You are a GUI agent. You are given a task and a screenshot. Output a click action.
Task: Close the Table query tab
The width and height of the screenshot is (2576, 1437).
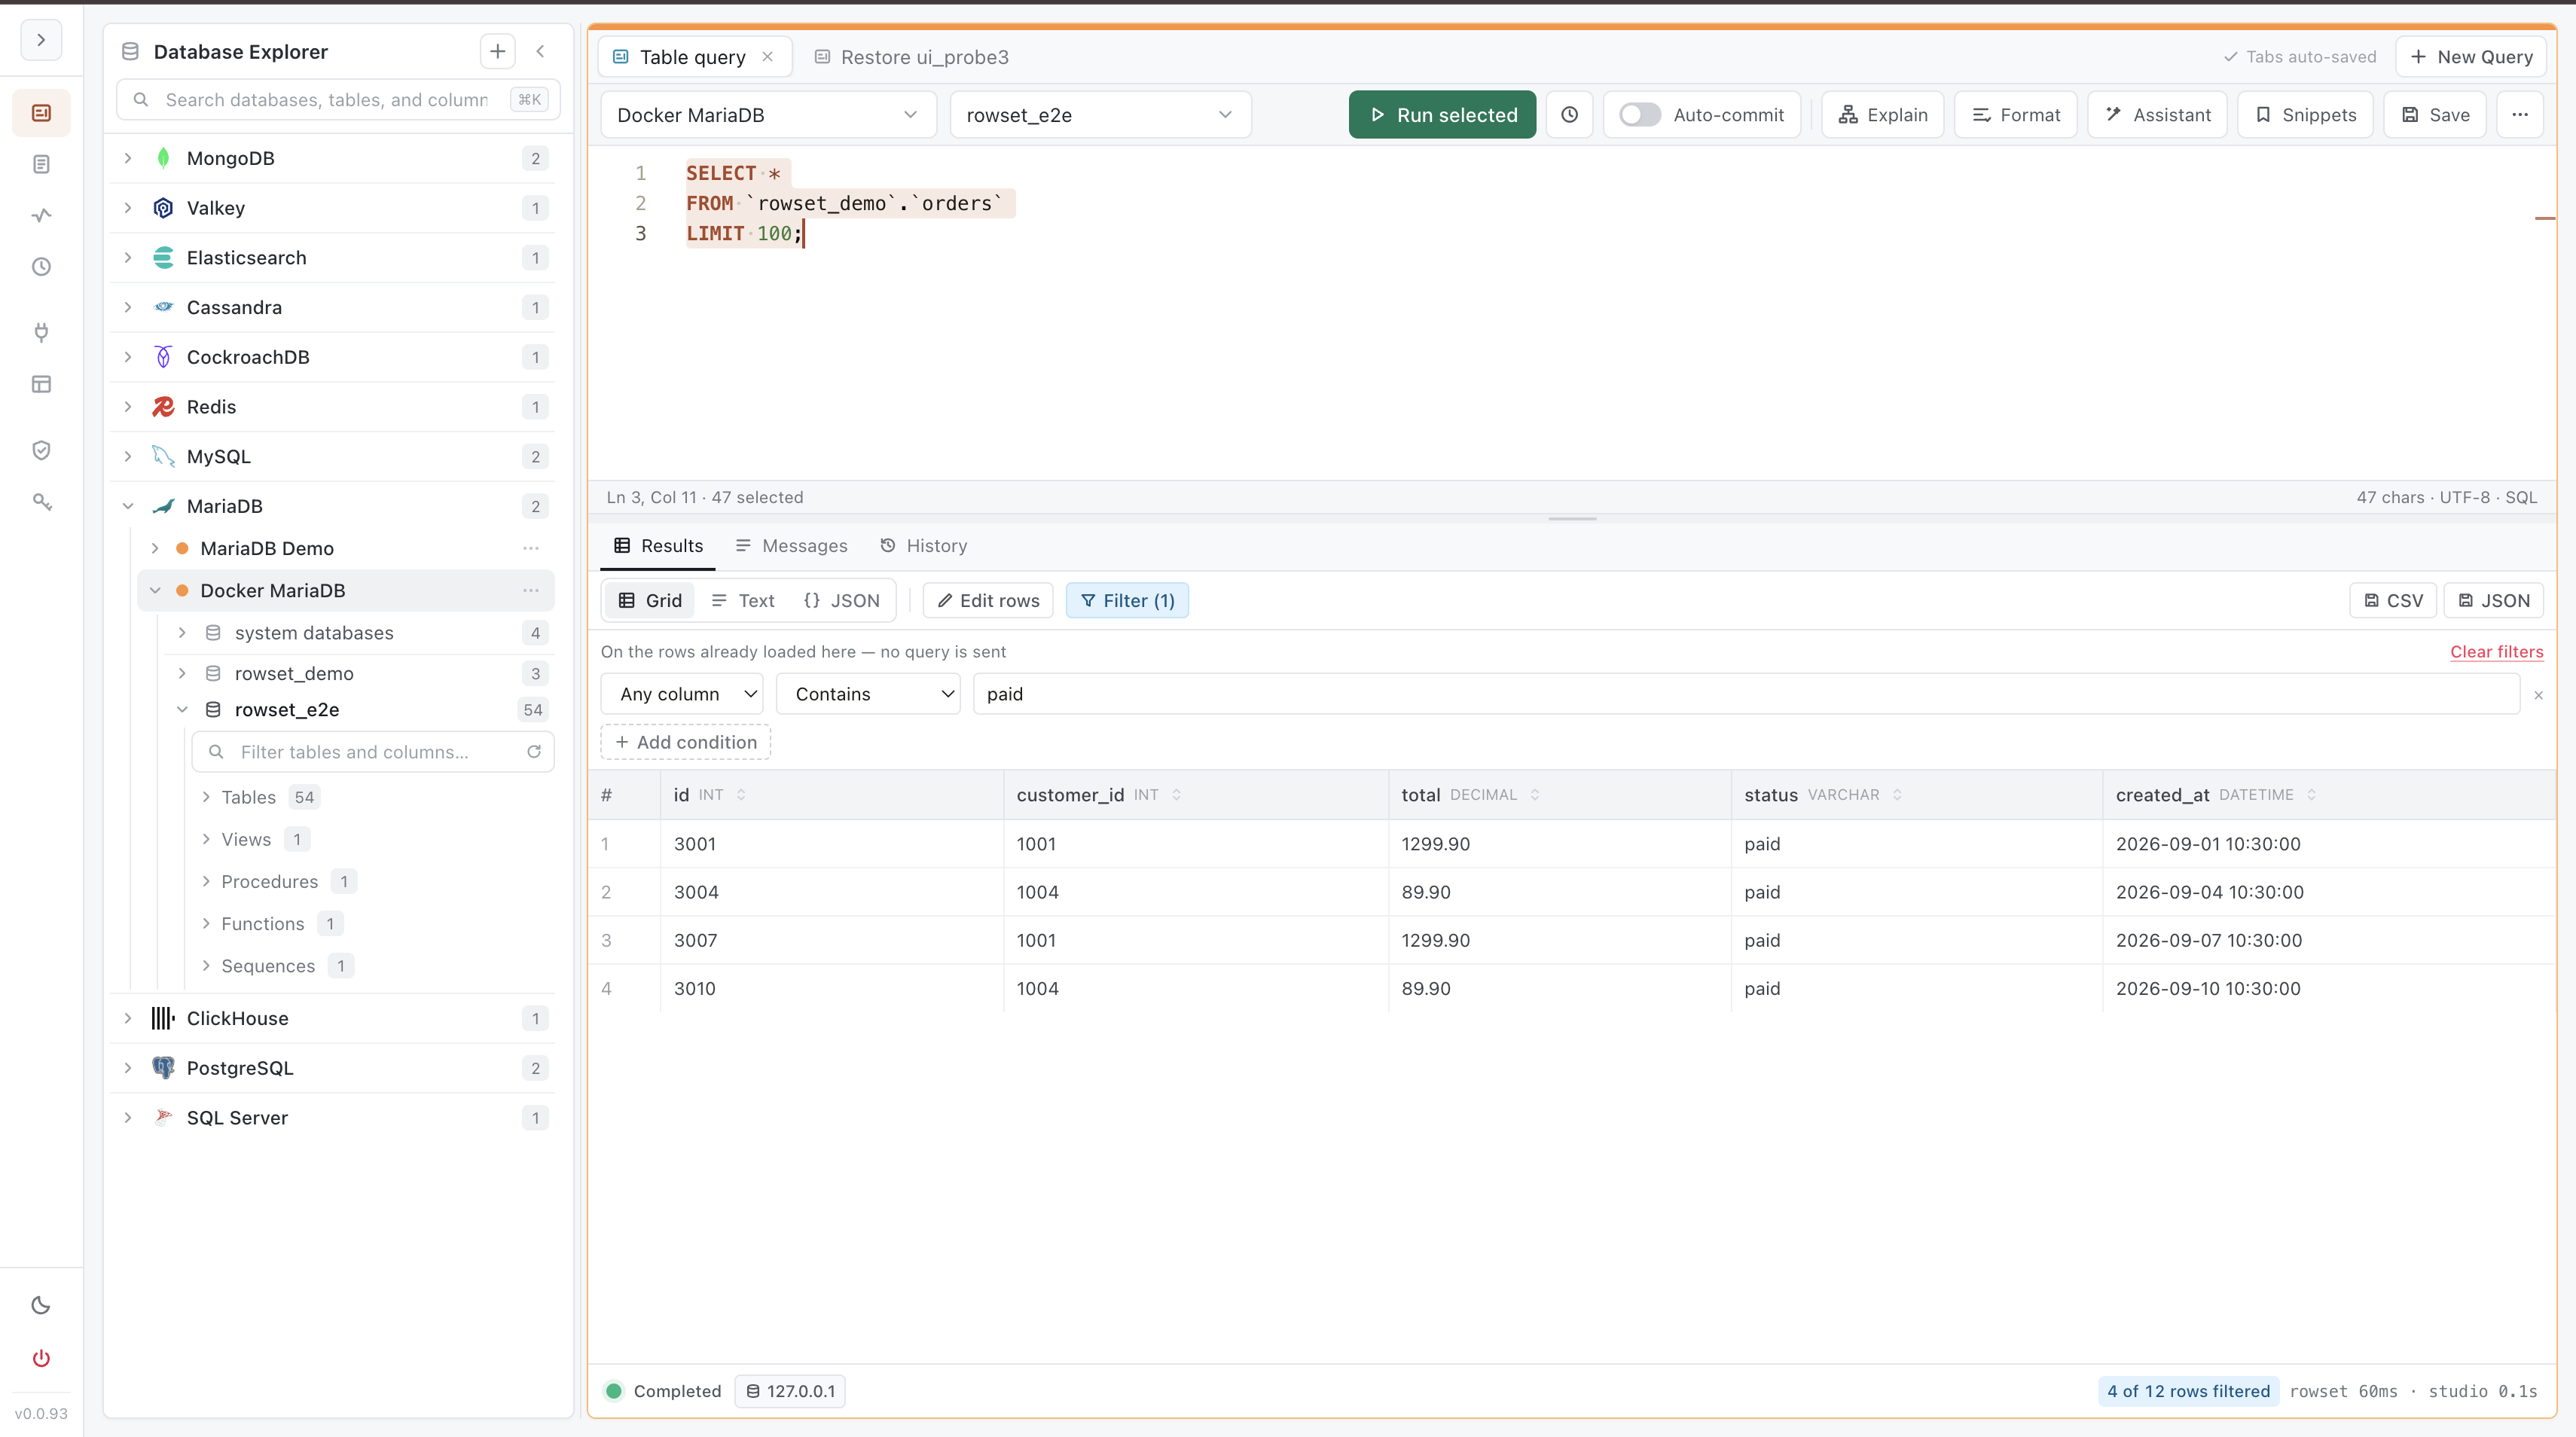click(x=767, y=57)
